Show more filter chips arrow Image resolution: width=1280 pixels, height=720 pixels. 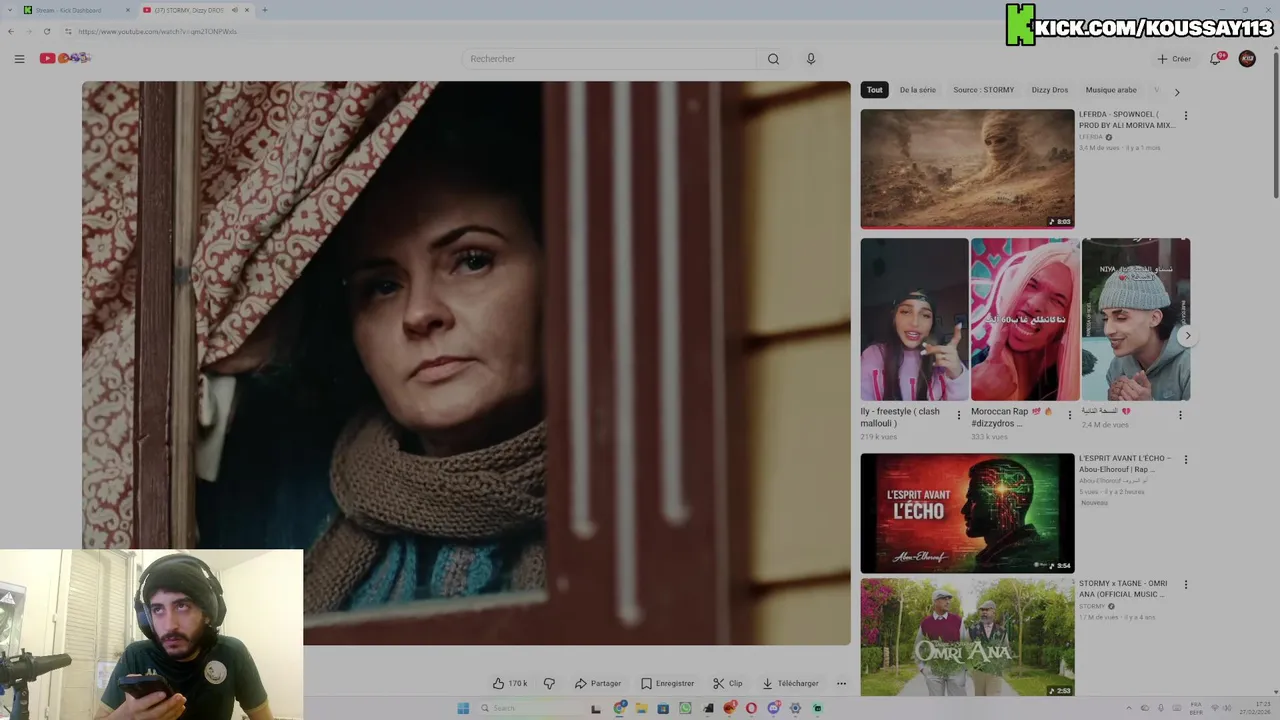(x=1177, y=92)
